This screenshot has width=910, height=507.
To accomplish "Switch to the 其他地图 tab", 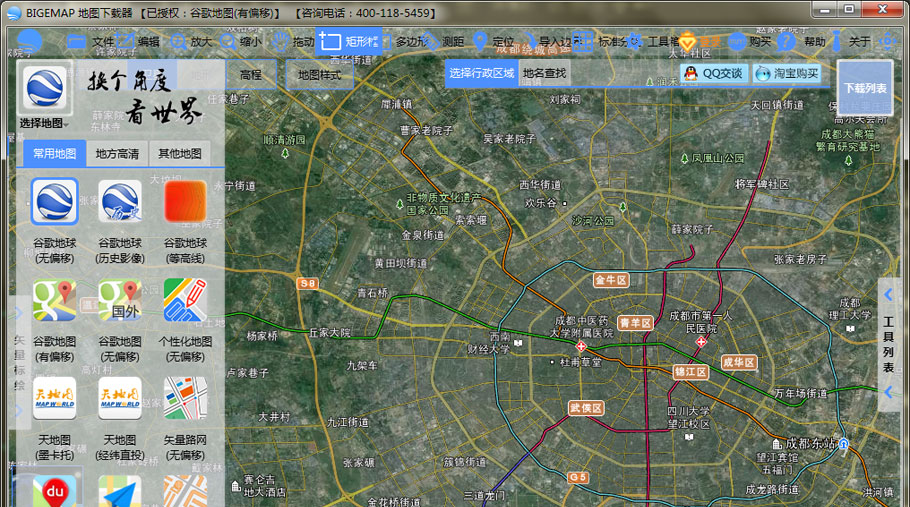I will pos(180,154).
